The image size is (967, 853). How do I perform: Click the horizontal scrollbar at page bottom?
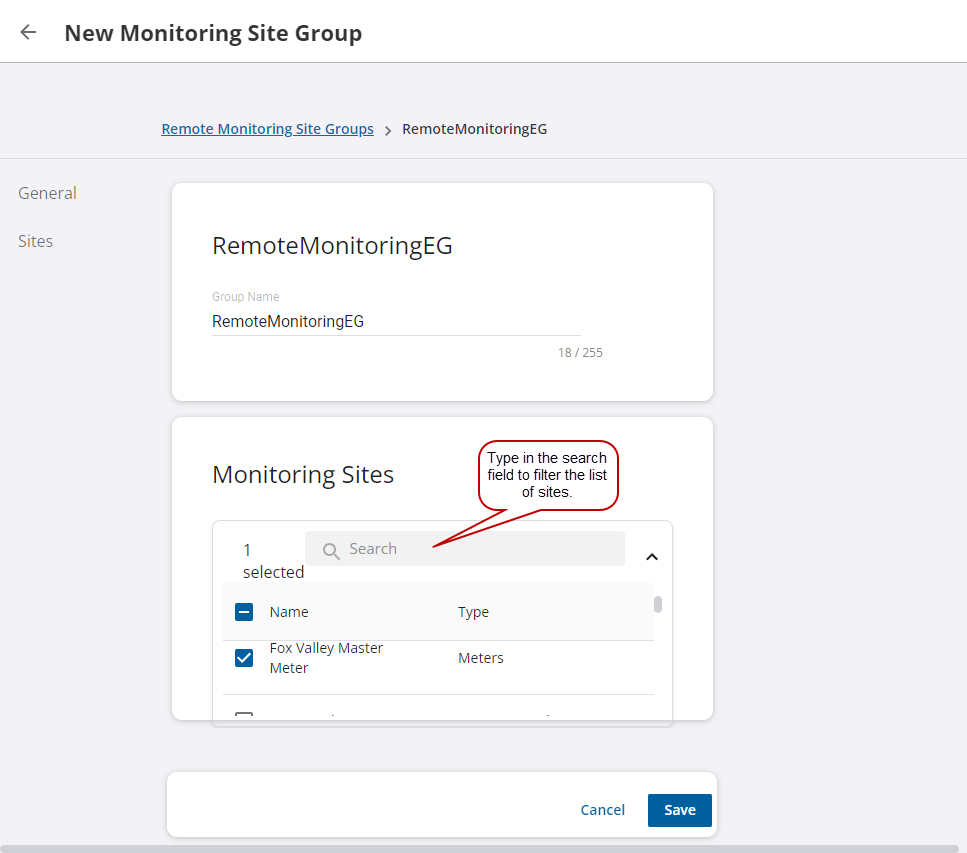pos(480,848)
